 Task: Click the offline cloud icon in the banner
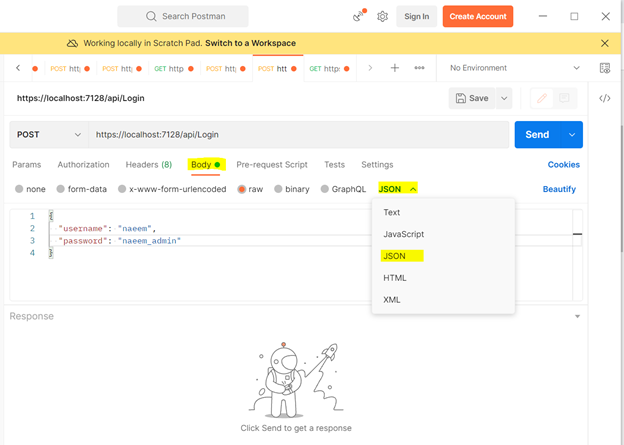(72, 43)
